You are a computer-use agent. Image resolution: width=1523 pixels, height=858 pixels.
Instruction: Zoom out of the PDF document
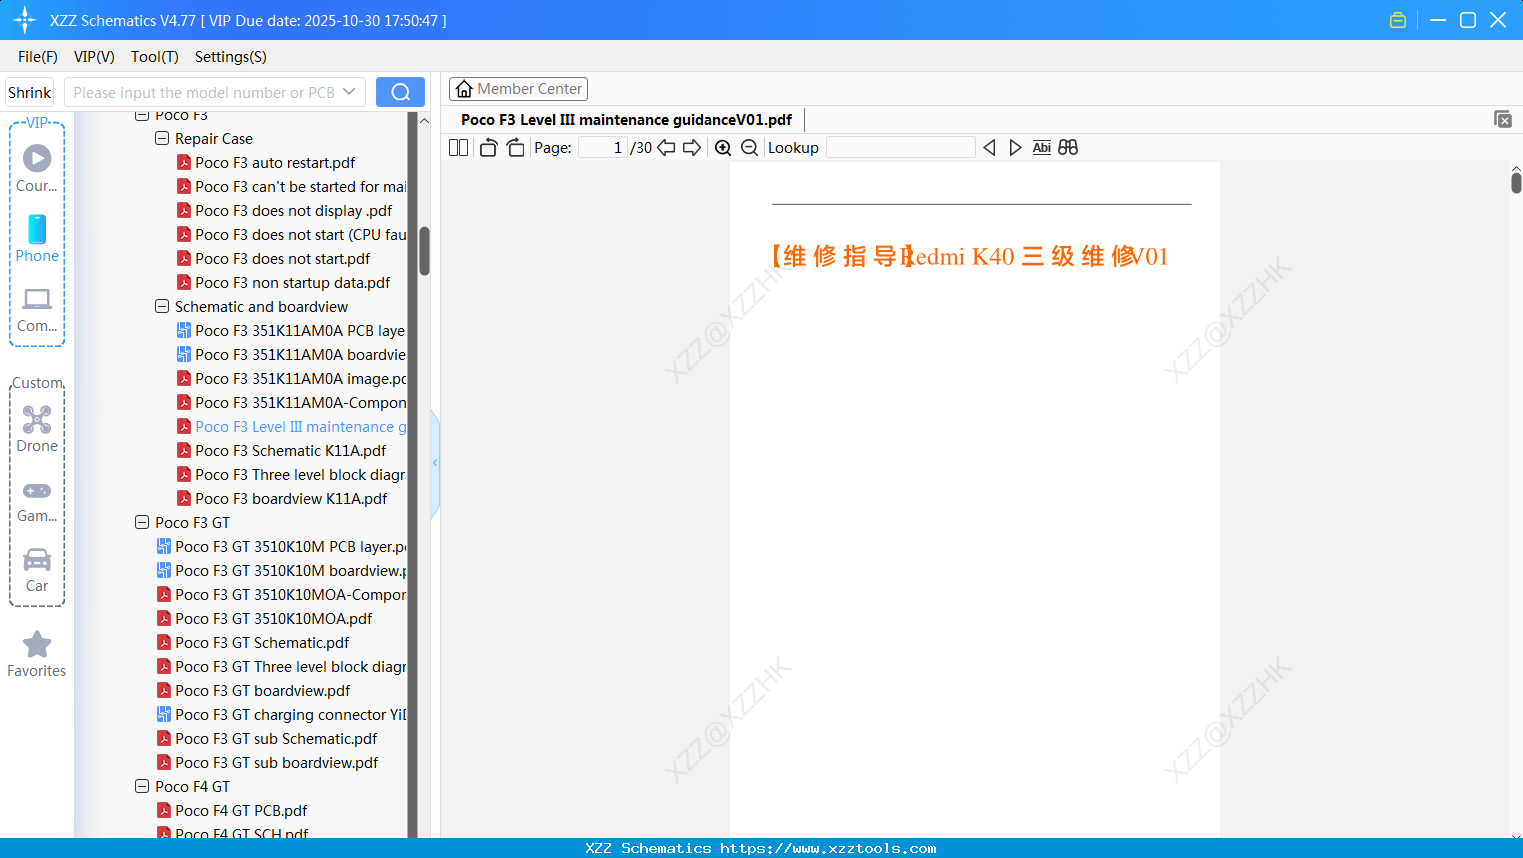click(x=748, y=147)
